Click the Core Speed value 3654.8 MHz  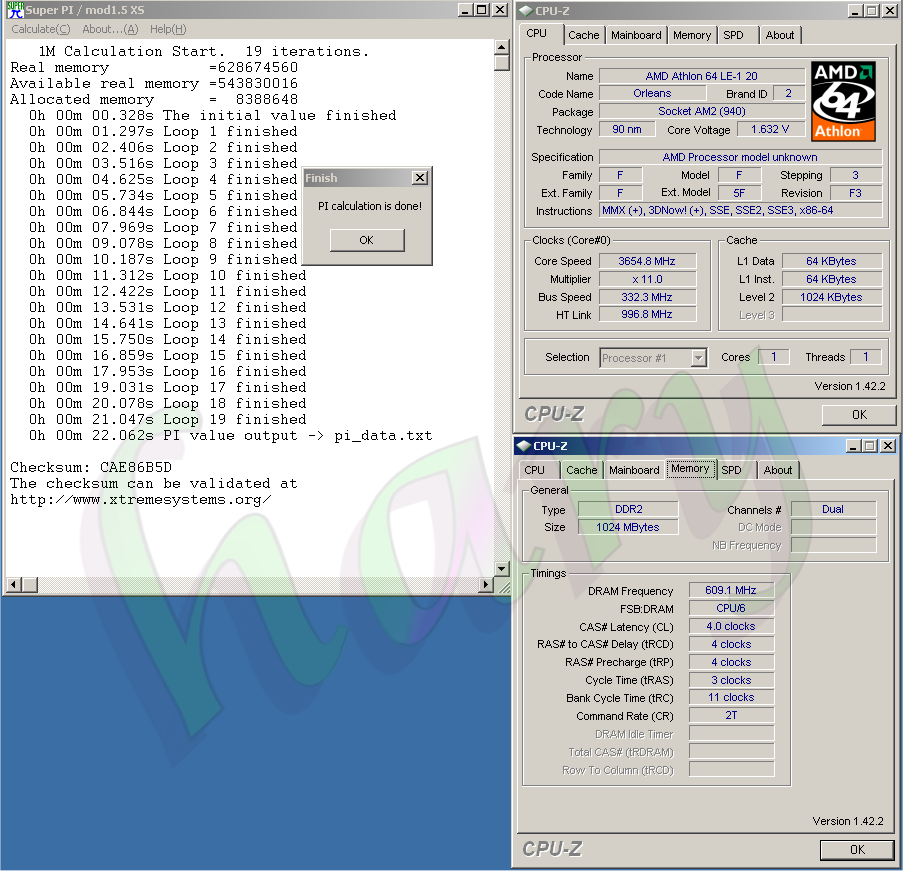coord(647,261)
